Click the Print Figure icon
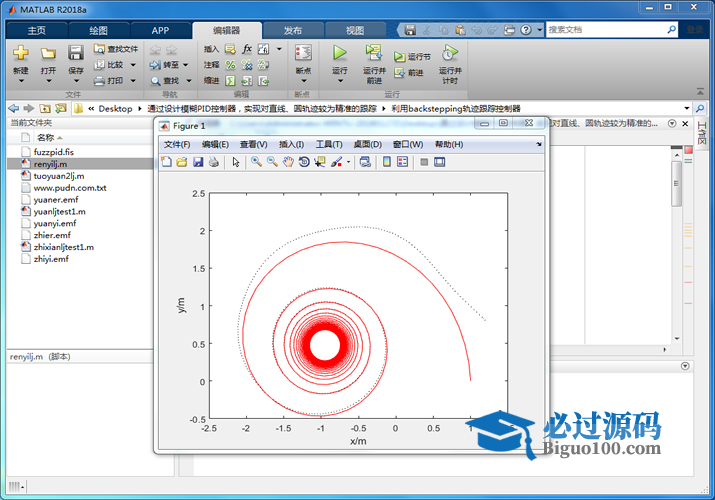The height and width of the screenshot is (500, 715). click(214, 162)
